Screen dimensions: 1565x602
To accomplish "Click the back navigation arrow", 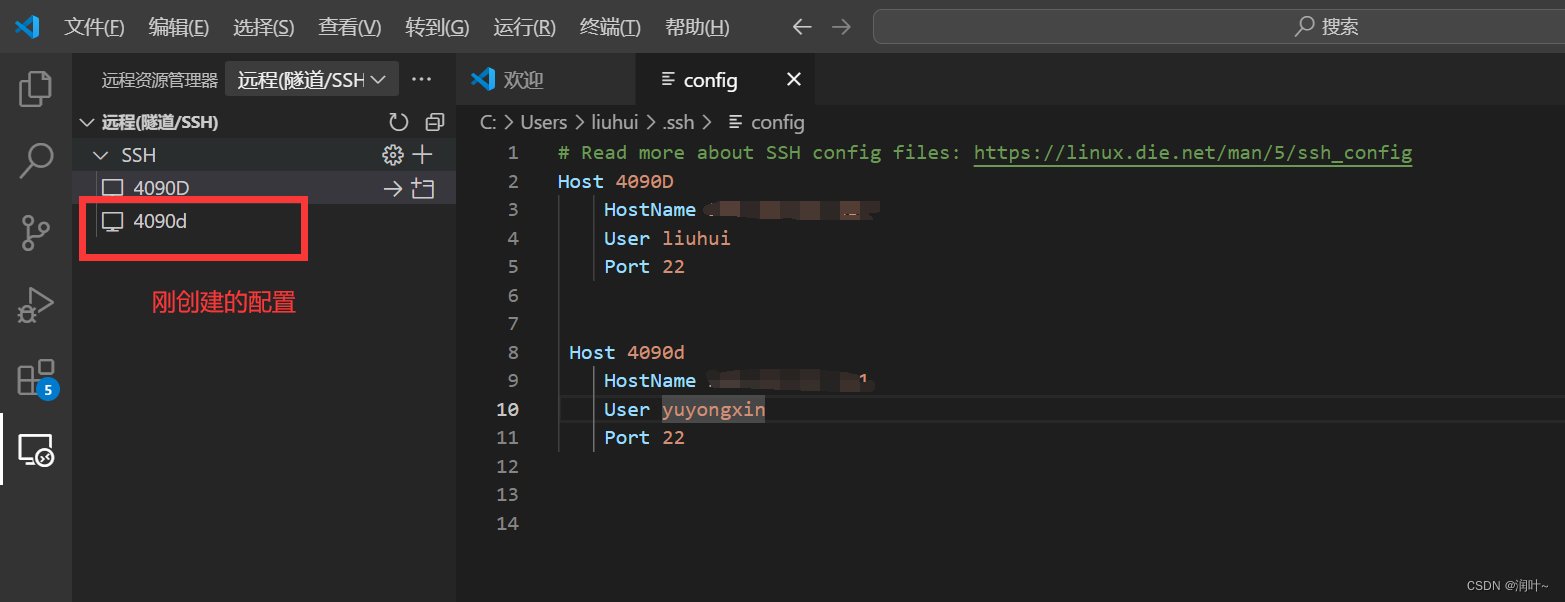I will point(801,27).
